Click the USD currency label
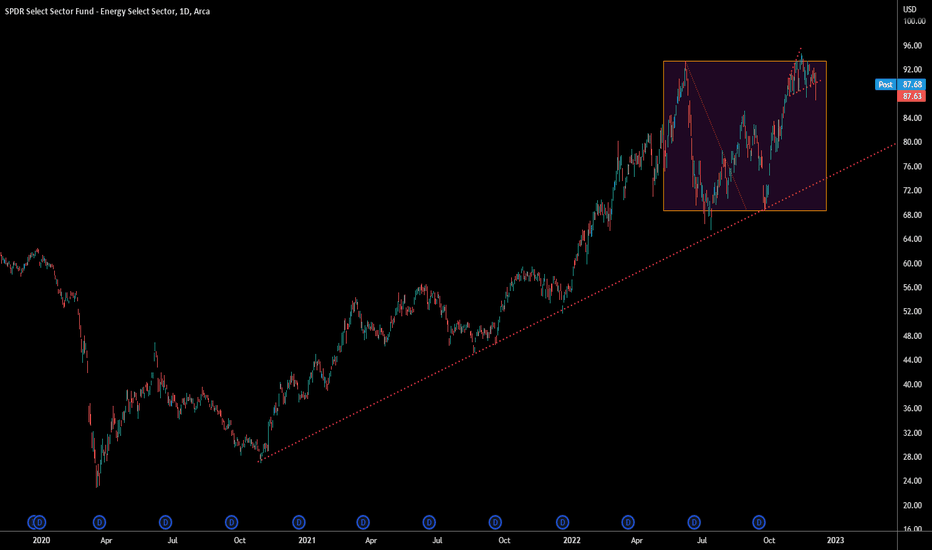 pyautogui.click(x=909, y=9)
